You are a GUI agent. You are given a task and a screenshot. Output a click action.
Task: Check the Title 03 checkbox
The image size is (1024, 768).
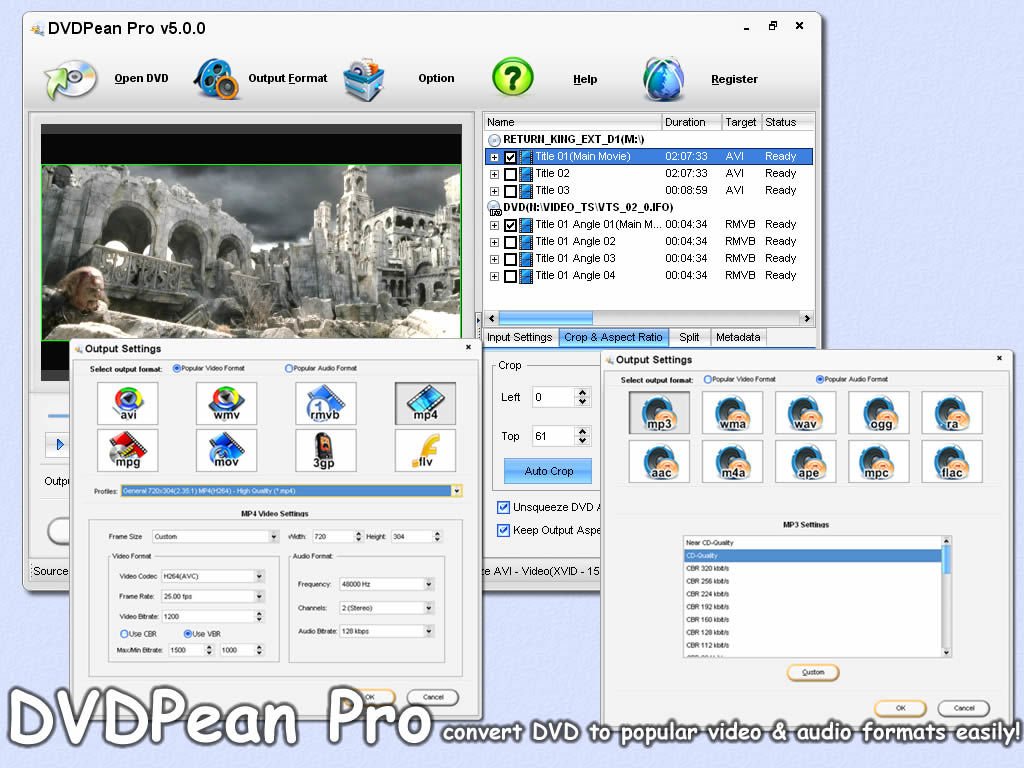(x=510, y=191)
